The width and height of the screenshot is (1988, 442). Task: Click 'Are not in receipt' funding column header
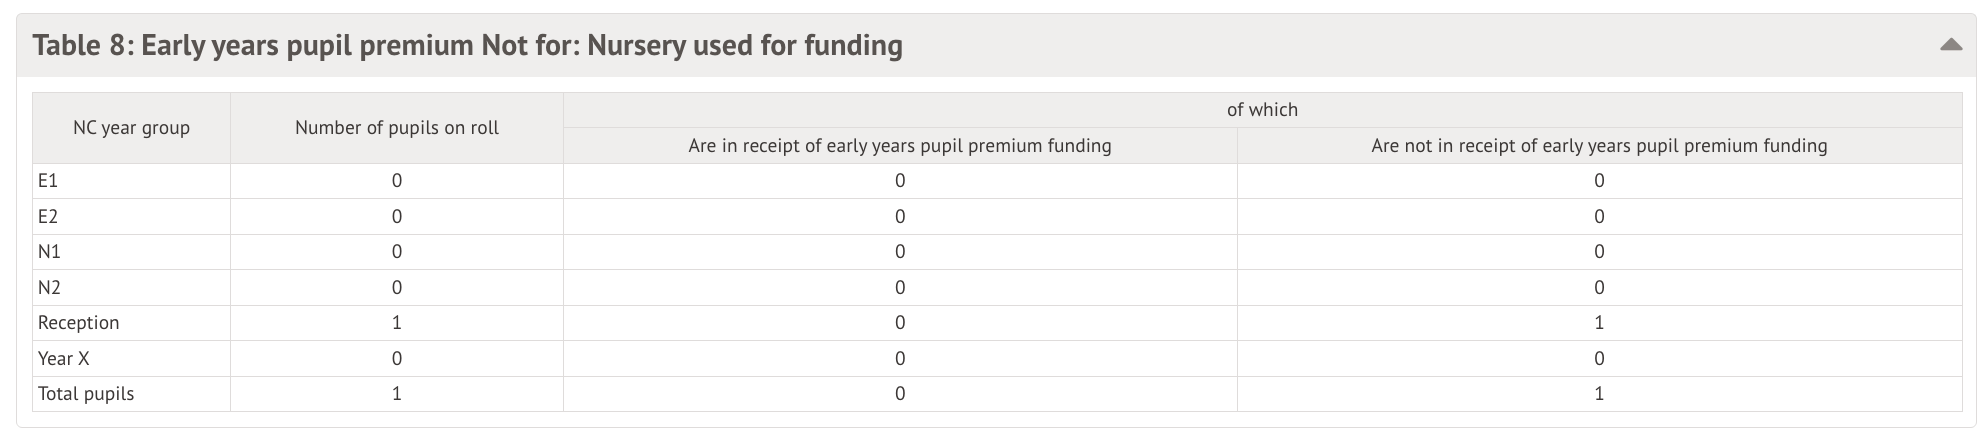click(x=1598, y=146)
